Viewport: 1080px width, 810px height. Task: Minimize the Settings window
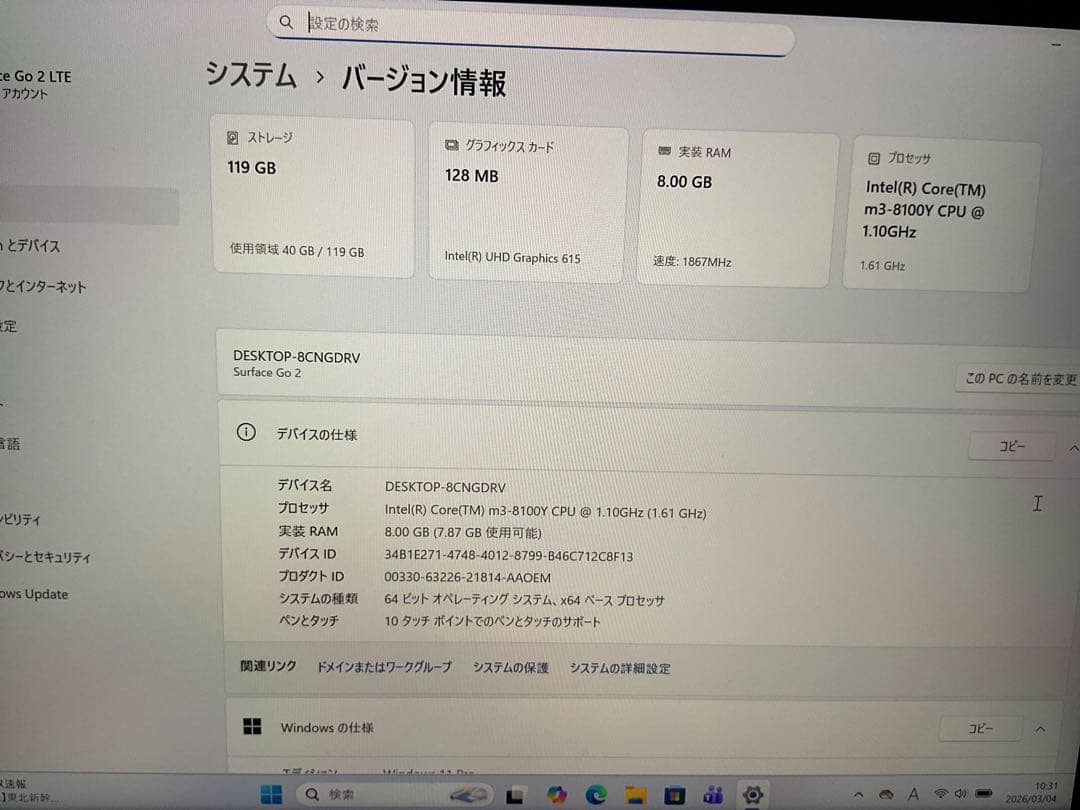(x=1057, y=45)
